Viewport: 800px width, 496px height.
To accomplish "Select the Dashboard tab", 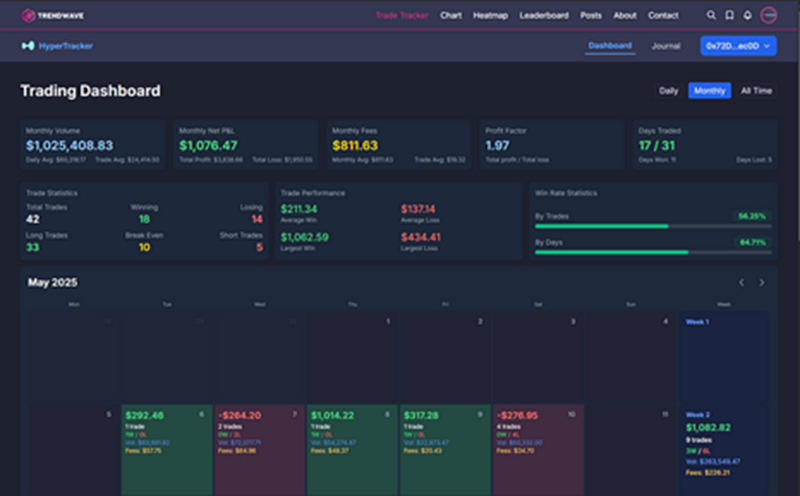I will (610, 46).
